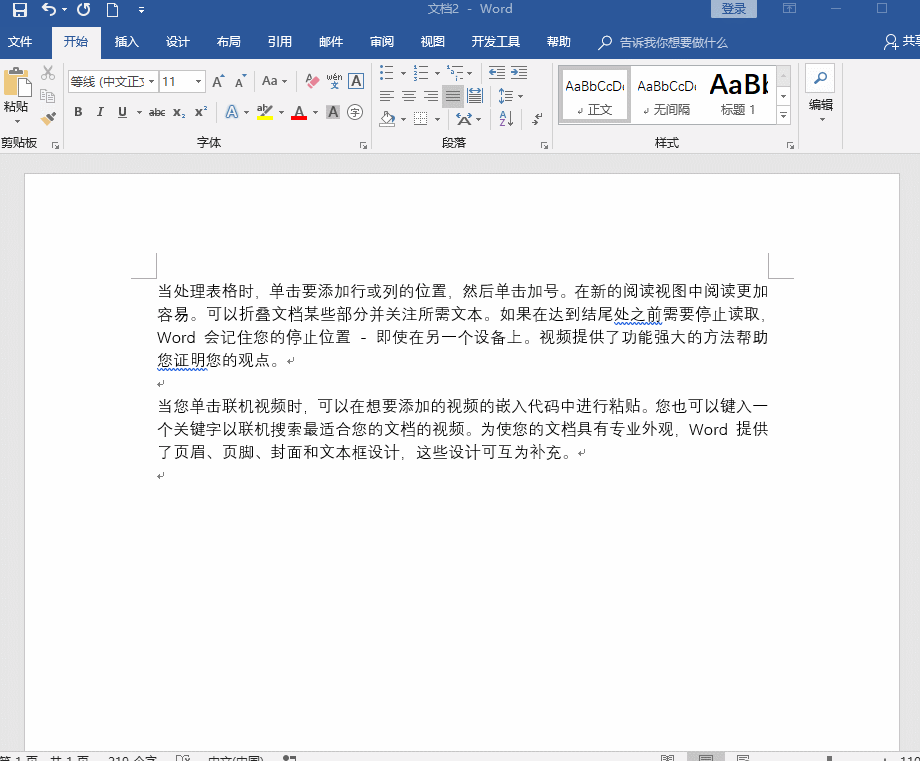Switch to the 插入 tab
The image size is (920, 761).
(127, 42)
